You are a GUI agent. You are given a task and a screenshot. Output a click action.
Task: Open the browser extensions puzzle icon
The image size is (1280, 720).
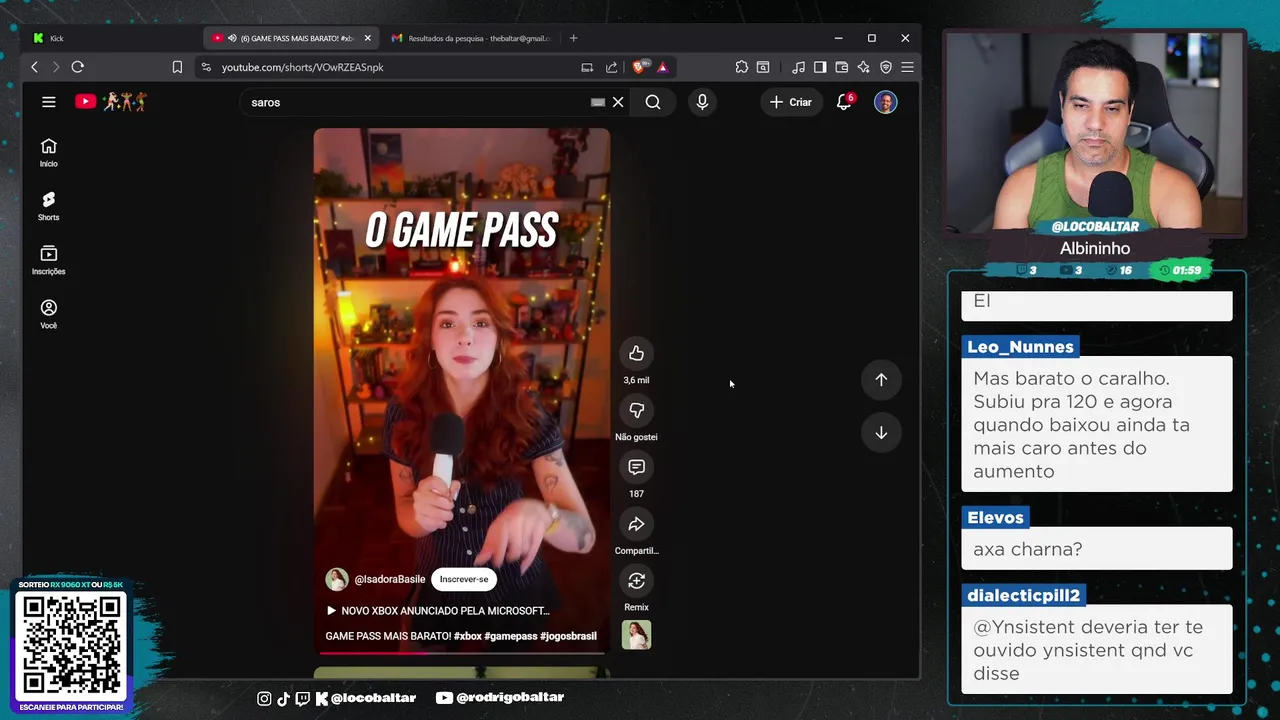click(741, 67)
